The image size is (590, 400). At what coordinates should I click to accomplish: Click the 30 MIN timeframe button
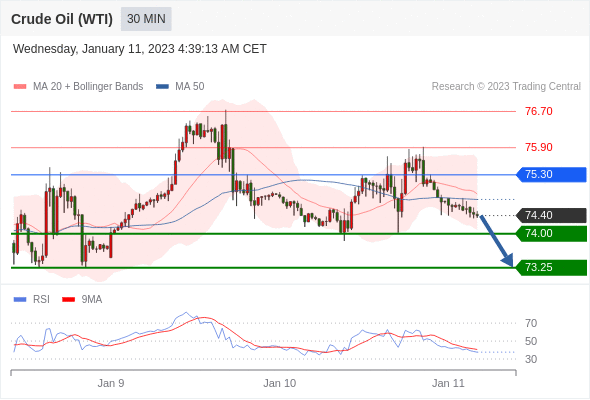(146, 19)
